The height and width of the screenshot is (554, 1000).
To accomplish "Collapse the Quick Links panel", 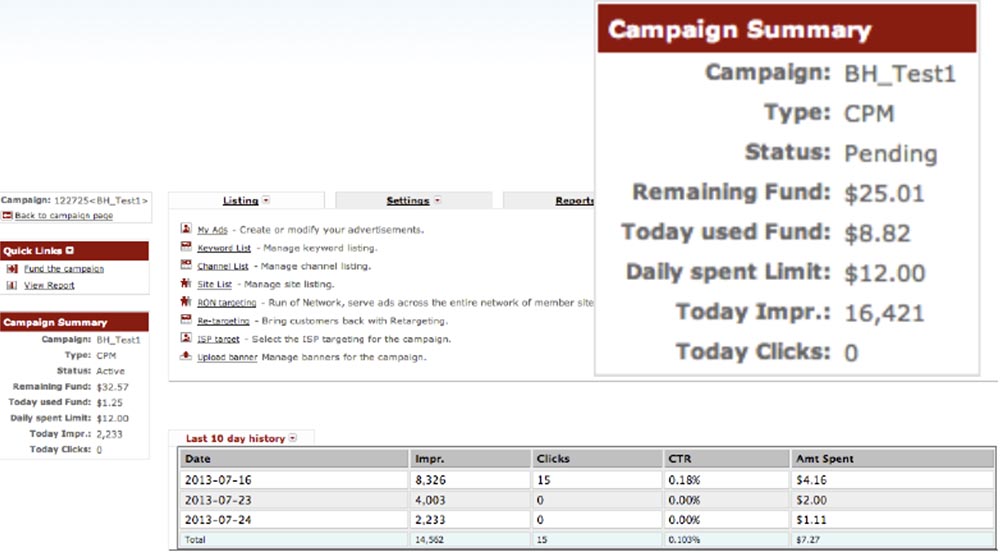I will (x=70, y=251).
